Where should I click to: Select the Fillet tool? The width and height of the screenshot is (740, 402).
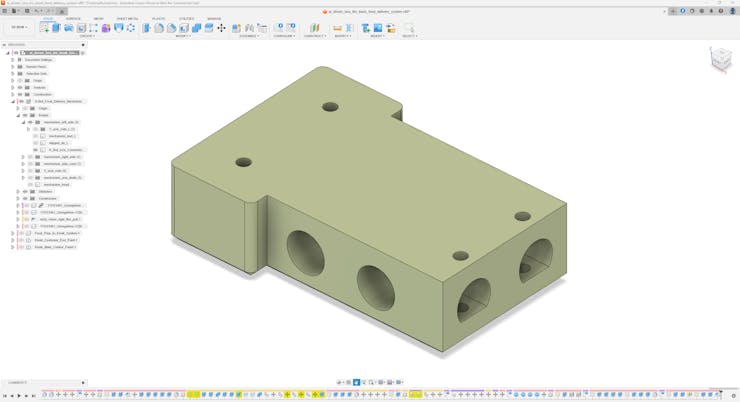(x=159, y=28)
